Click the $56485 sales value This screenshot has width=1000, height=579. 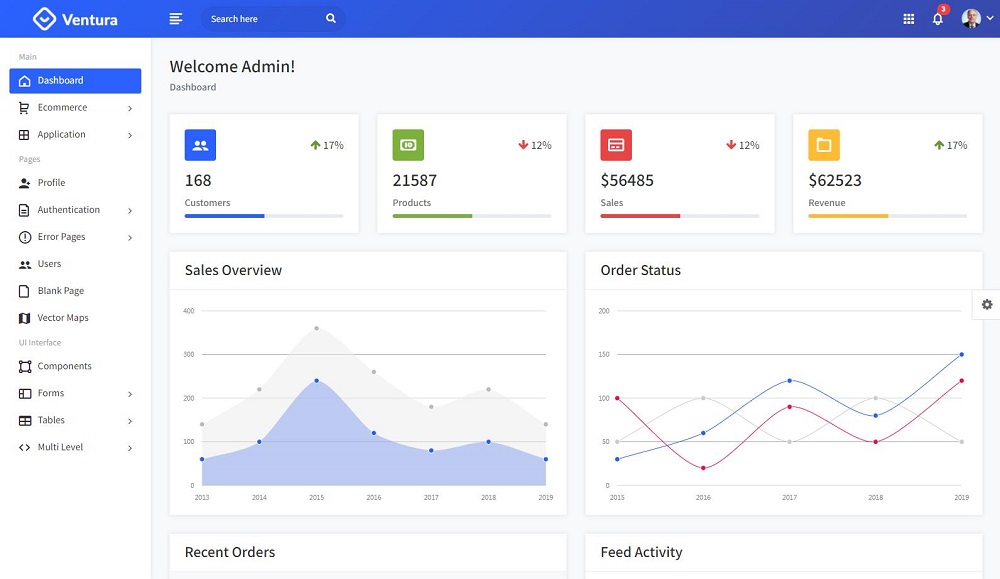point(627,180)
